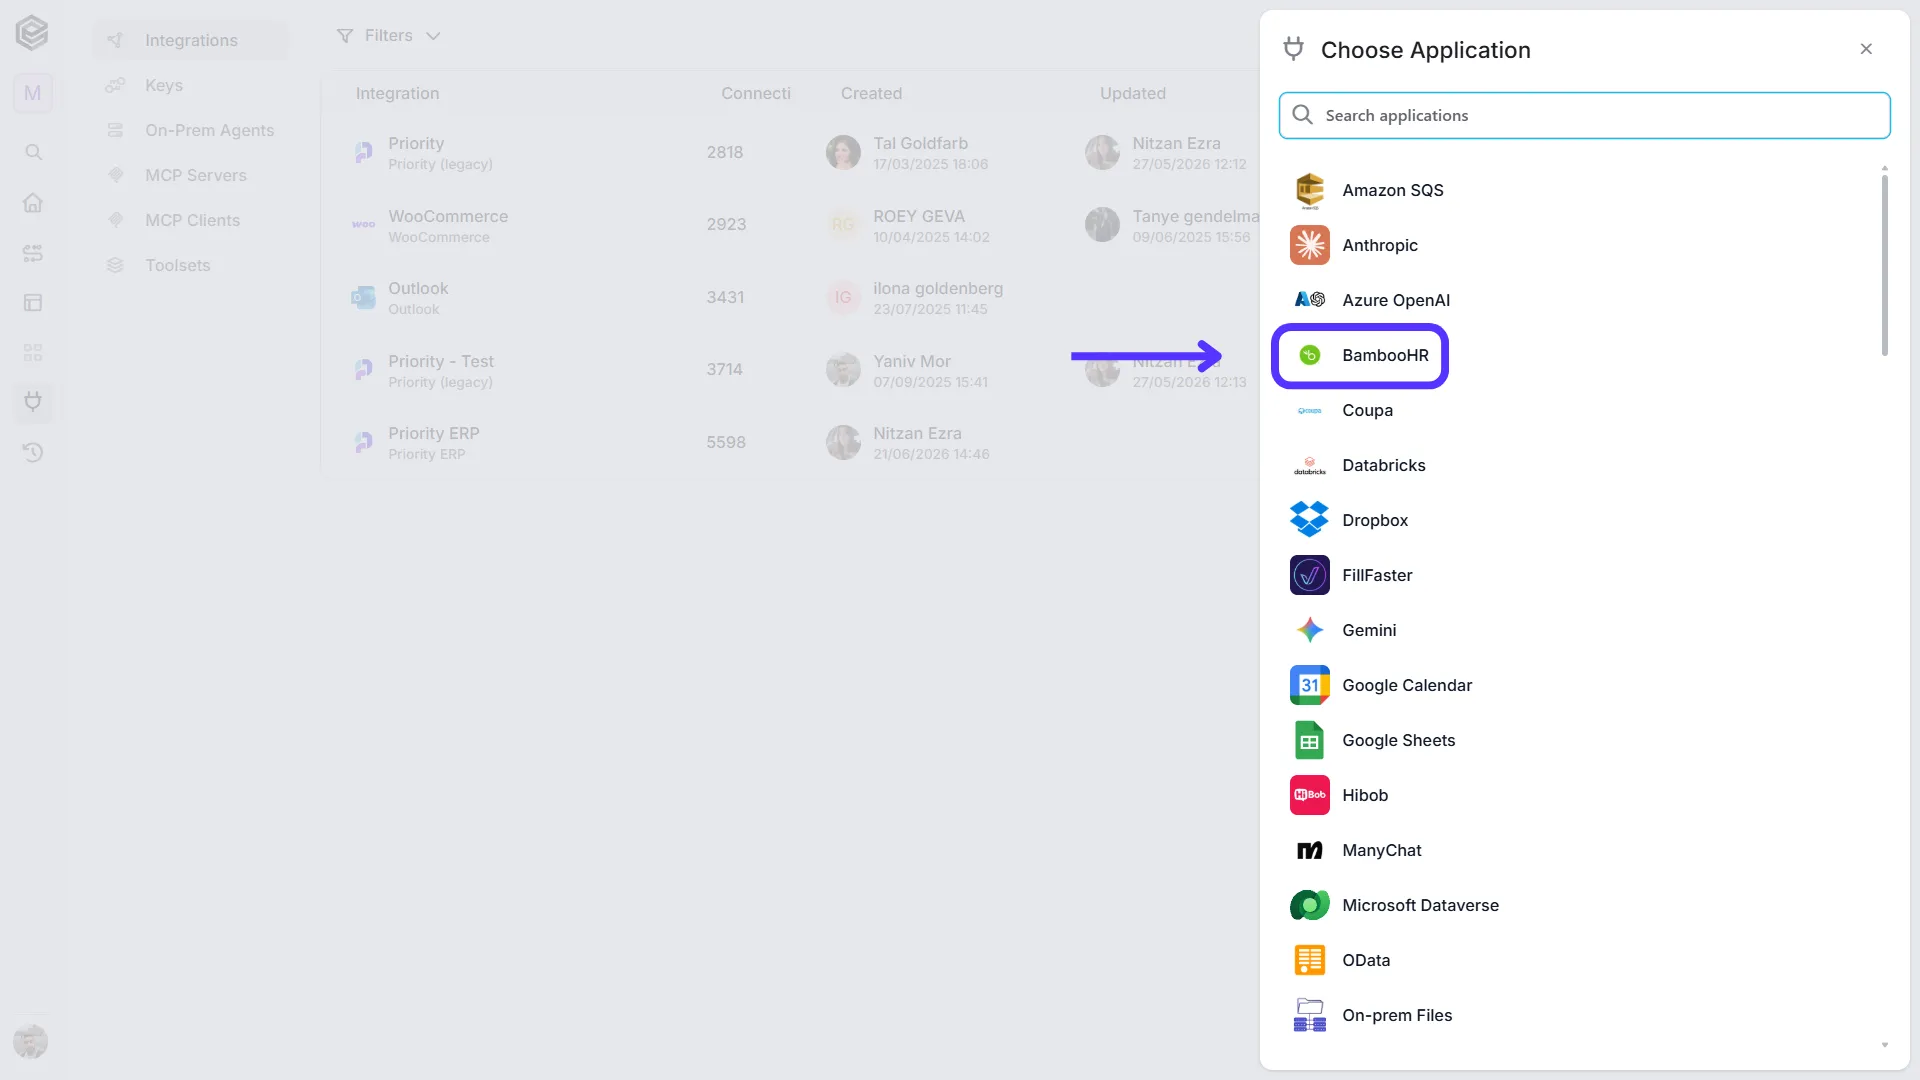1920x1080 pixels.
Task: Open the Integrations menu item
Action: [190, 40]
